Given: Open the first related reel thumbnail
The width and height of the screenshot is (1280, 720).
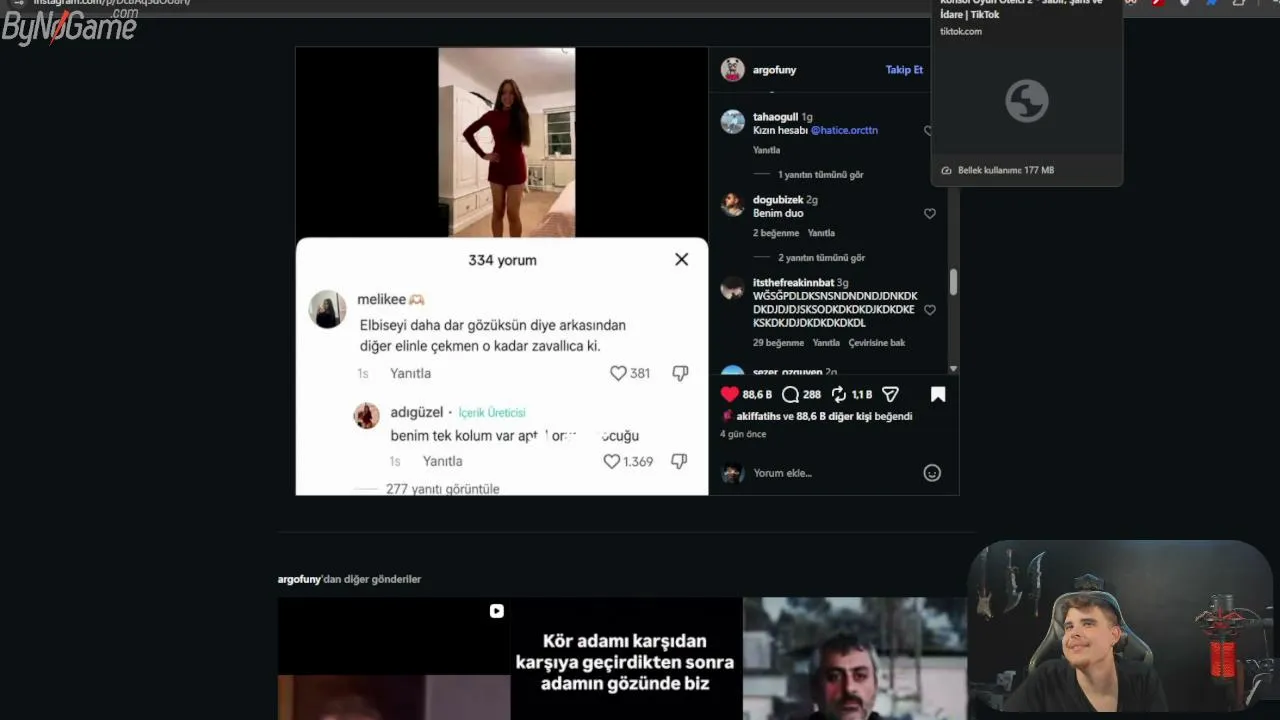Looking at the screenshot, I should 394,658.
